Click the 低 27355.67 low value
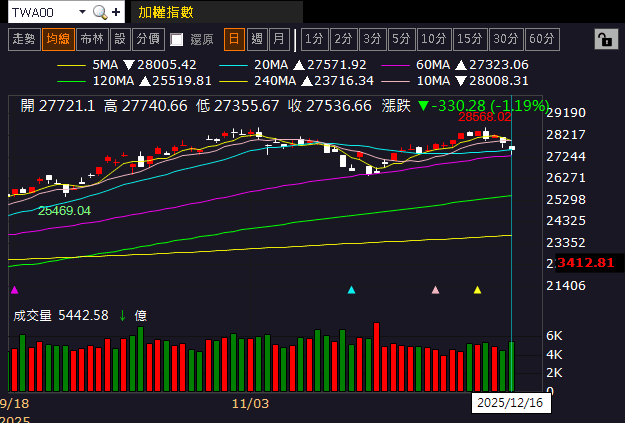 238,106
